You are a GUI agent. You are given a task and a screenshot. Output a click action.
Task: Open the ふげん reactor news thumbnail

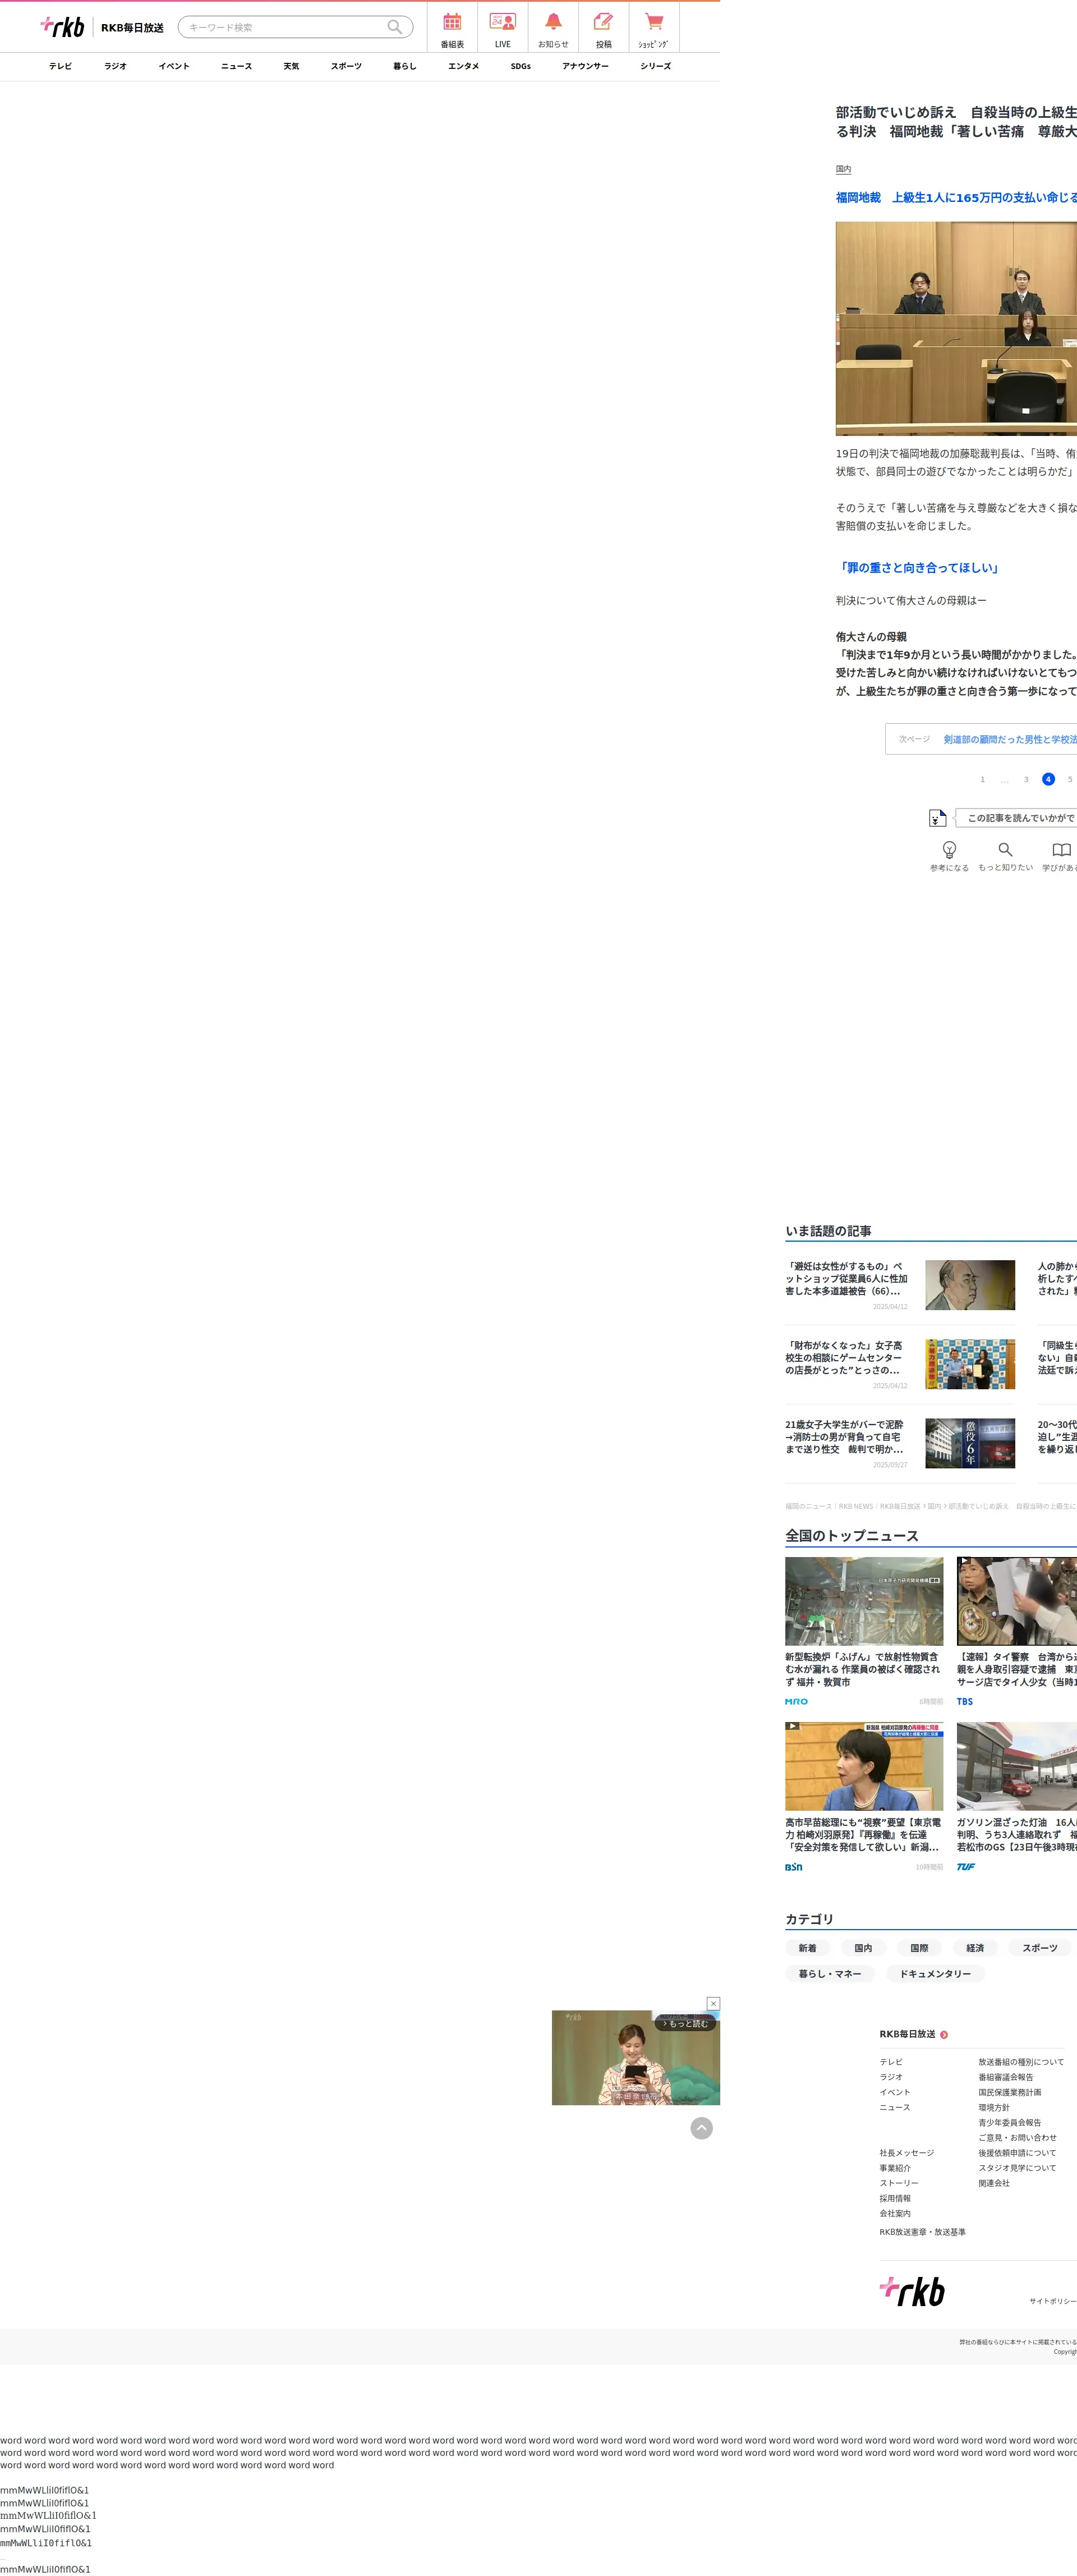(863, 1601)
